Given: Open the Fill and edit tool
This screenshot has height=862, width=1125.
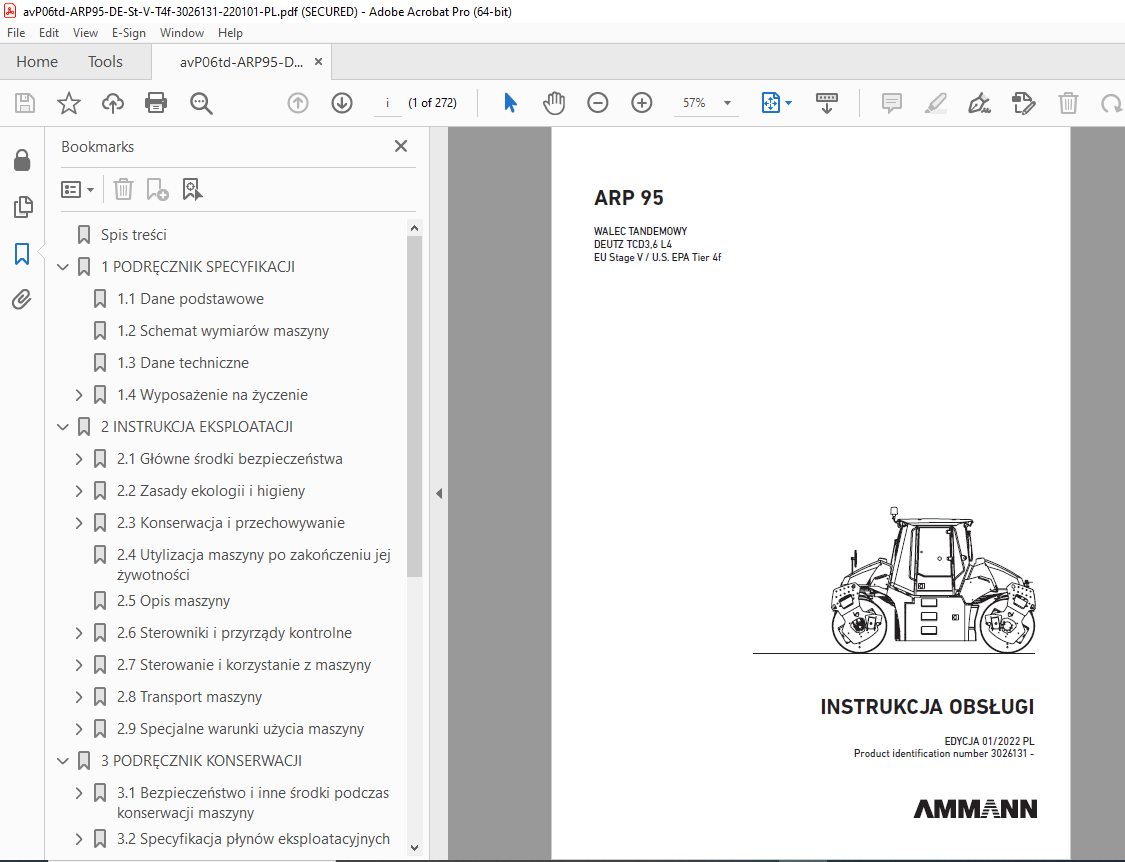Looking at the screenshot, I should click(x=1023, y=103).
